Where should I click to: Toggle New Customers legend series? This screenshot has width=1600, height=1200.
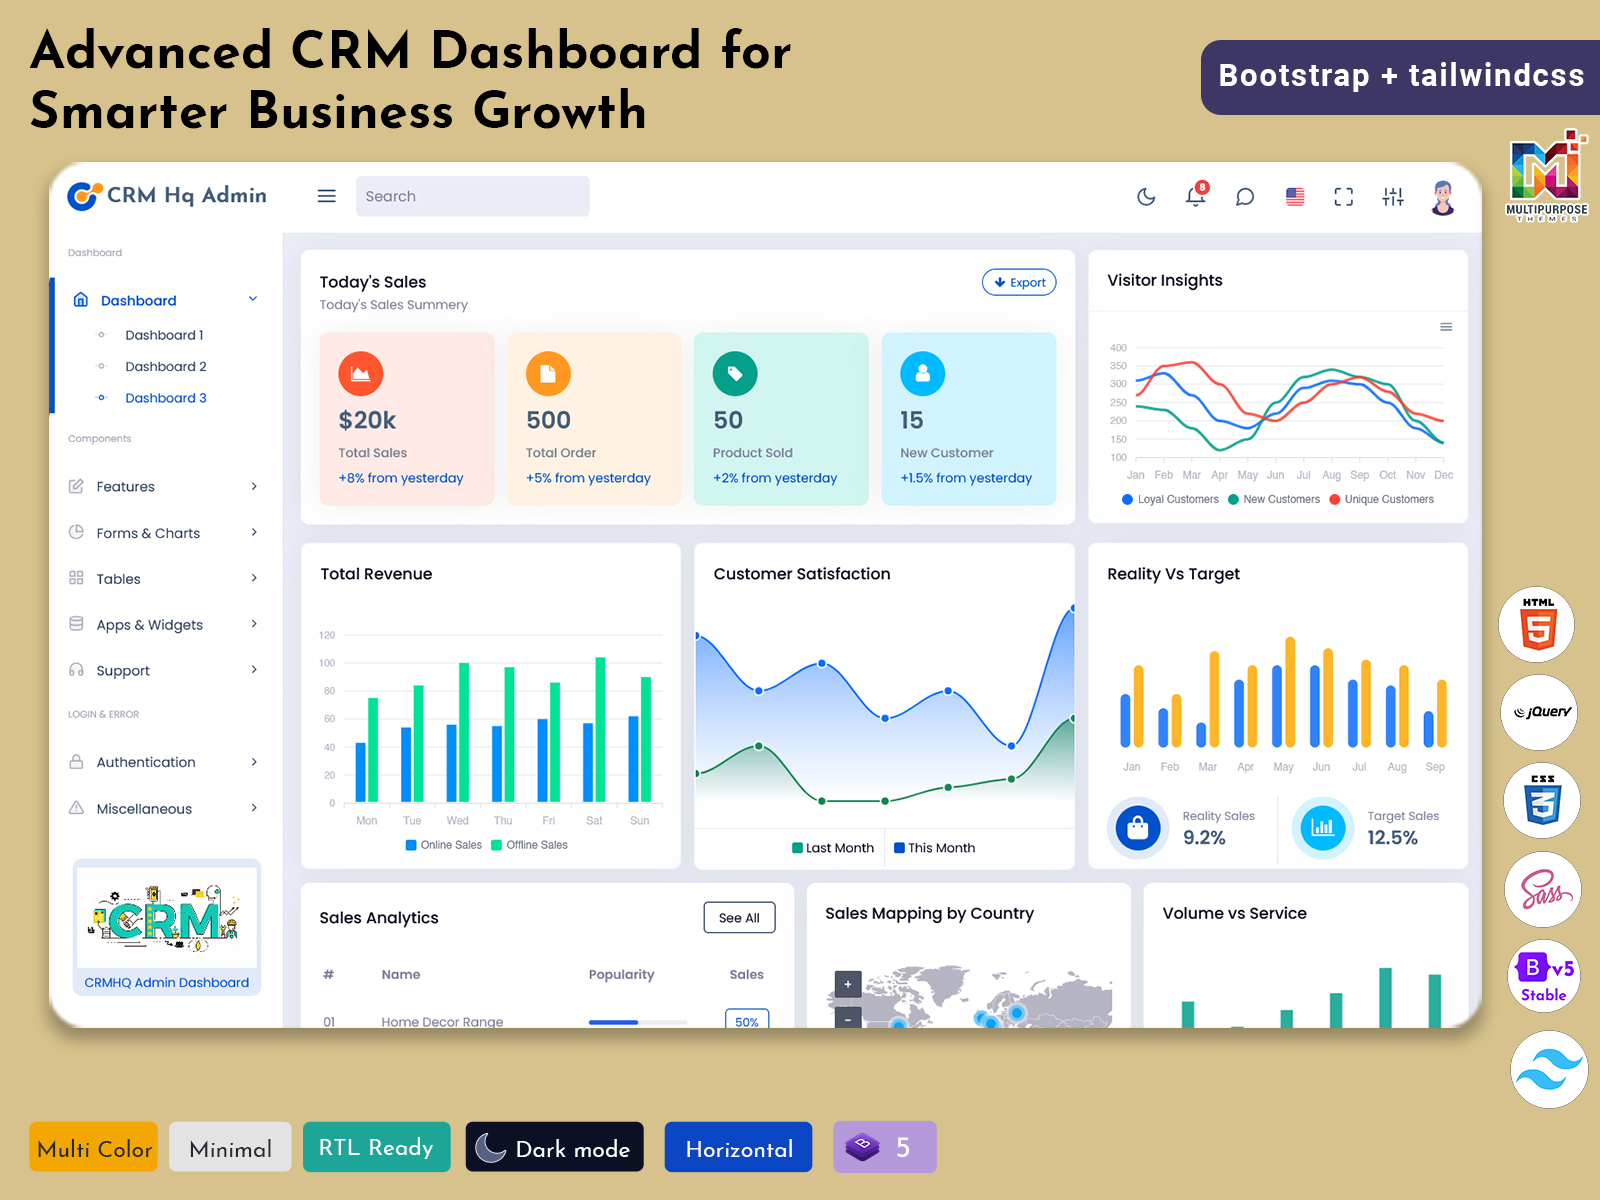1274,499
